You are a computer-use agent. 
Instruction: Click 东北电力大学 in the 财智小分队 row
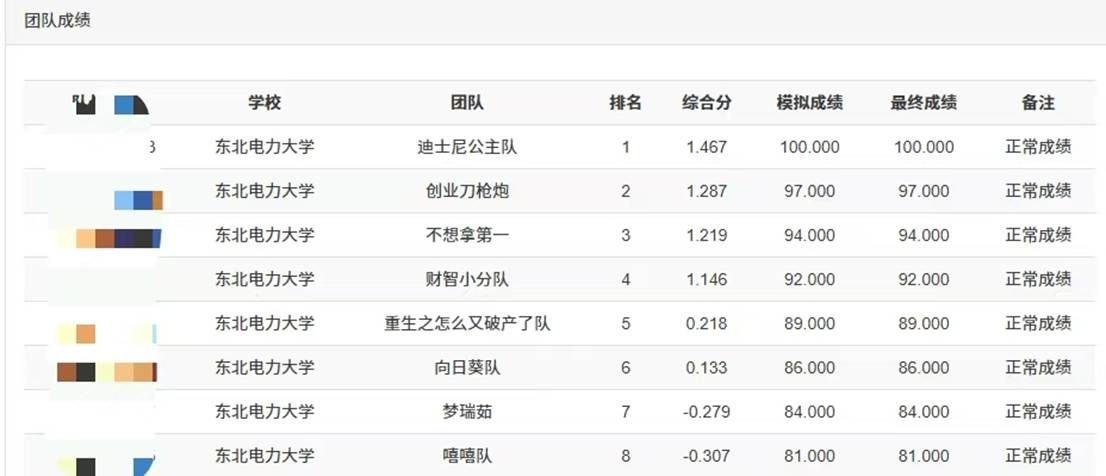265,279
